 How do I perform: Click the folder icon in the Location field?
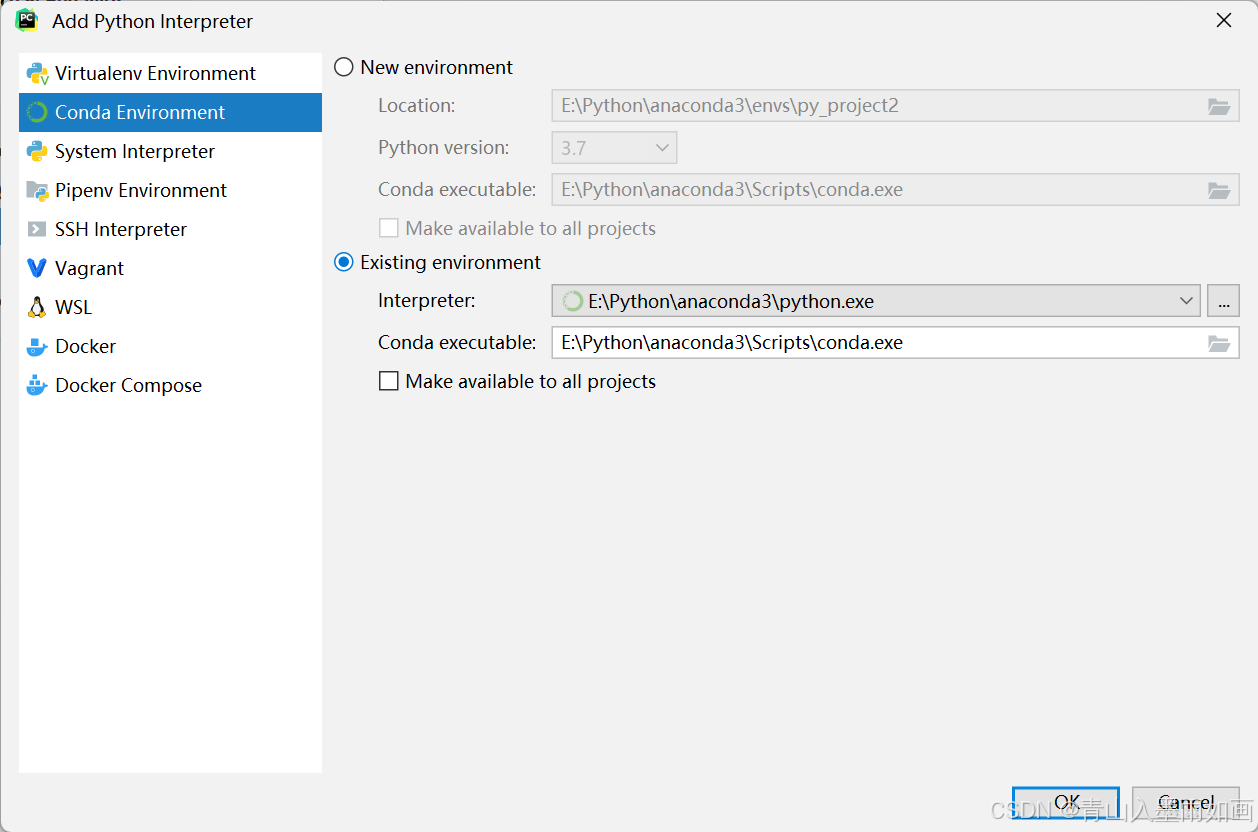point(1218,106)
